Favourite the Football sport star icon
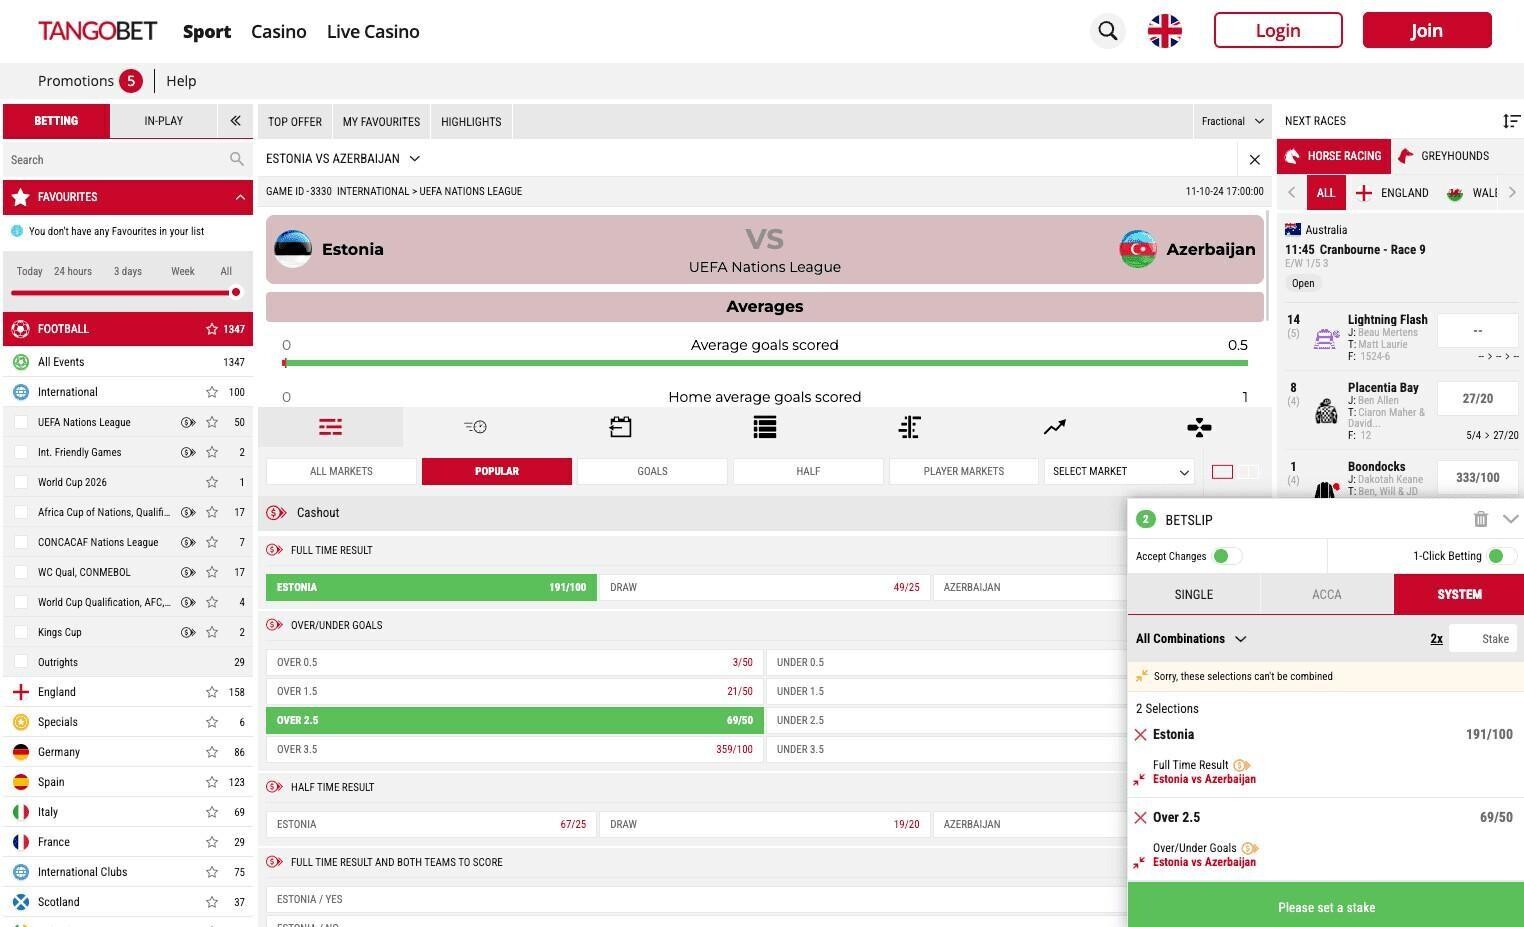The width and height of the screenshot is (1524, 927). 212,329
